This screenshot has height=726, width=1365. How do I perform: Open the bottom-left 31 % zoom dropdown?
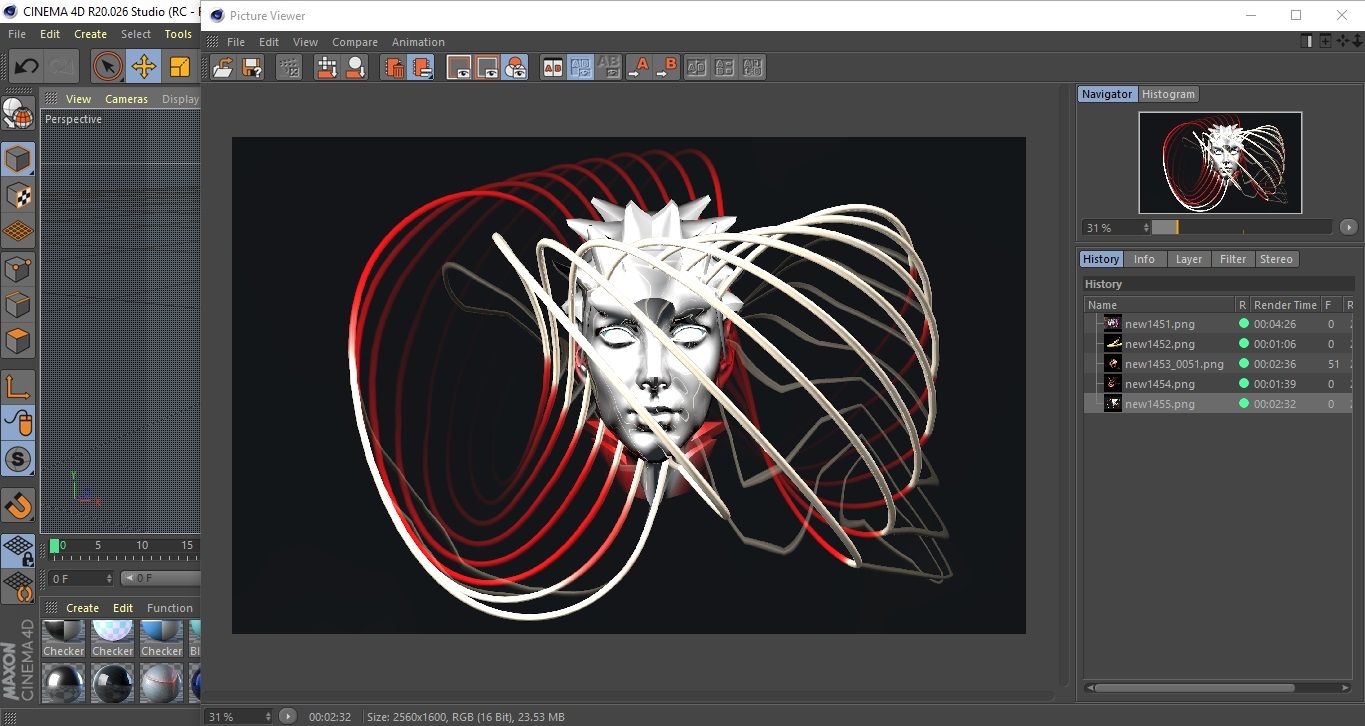click(239, 716)
